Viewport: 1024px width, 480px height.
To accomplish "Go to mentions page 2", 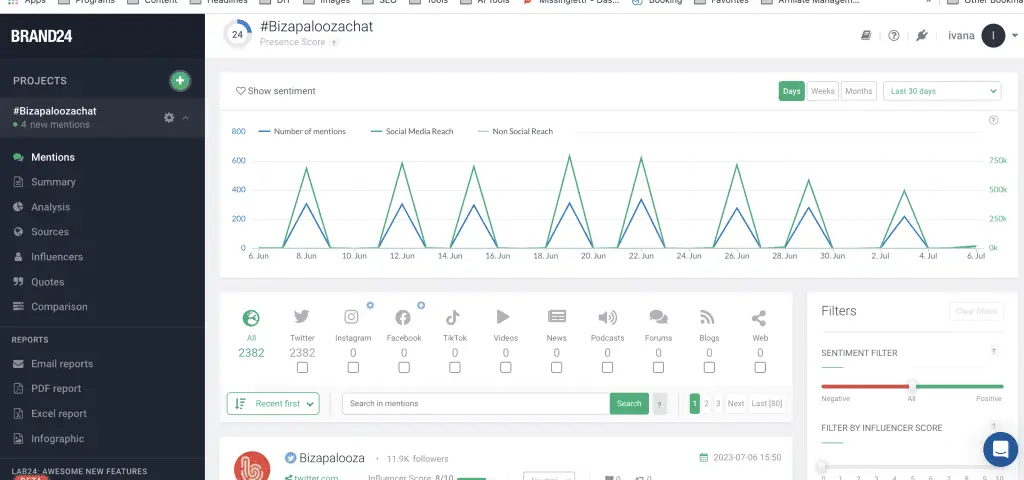I will click(706, 404).
